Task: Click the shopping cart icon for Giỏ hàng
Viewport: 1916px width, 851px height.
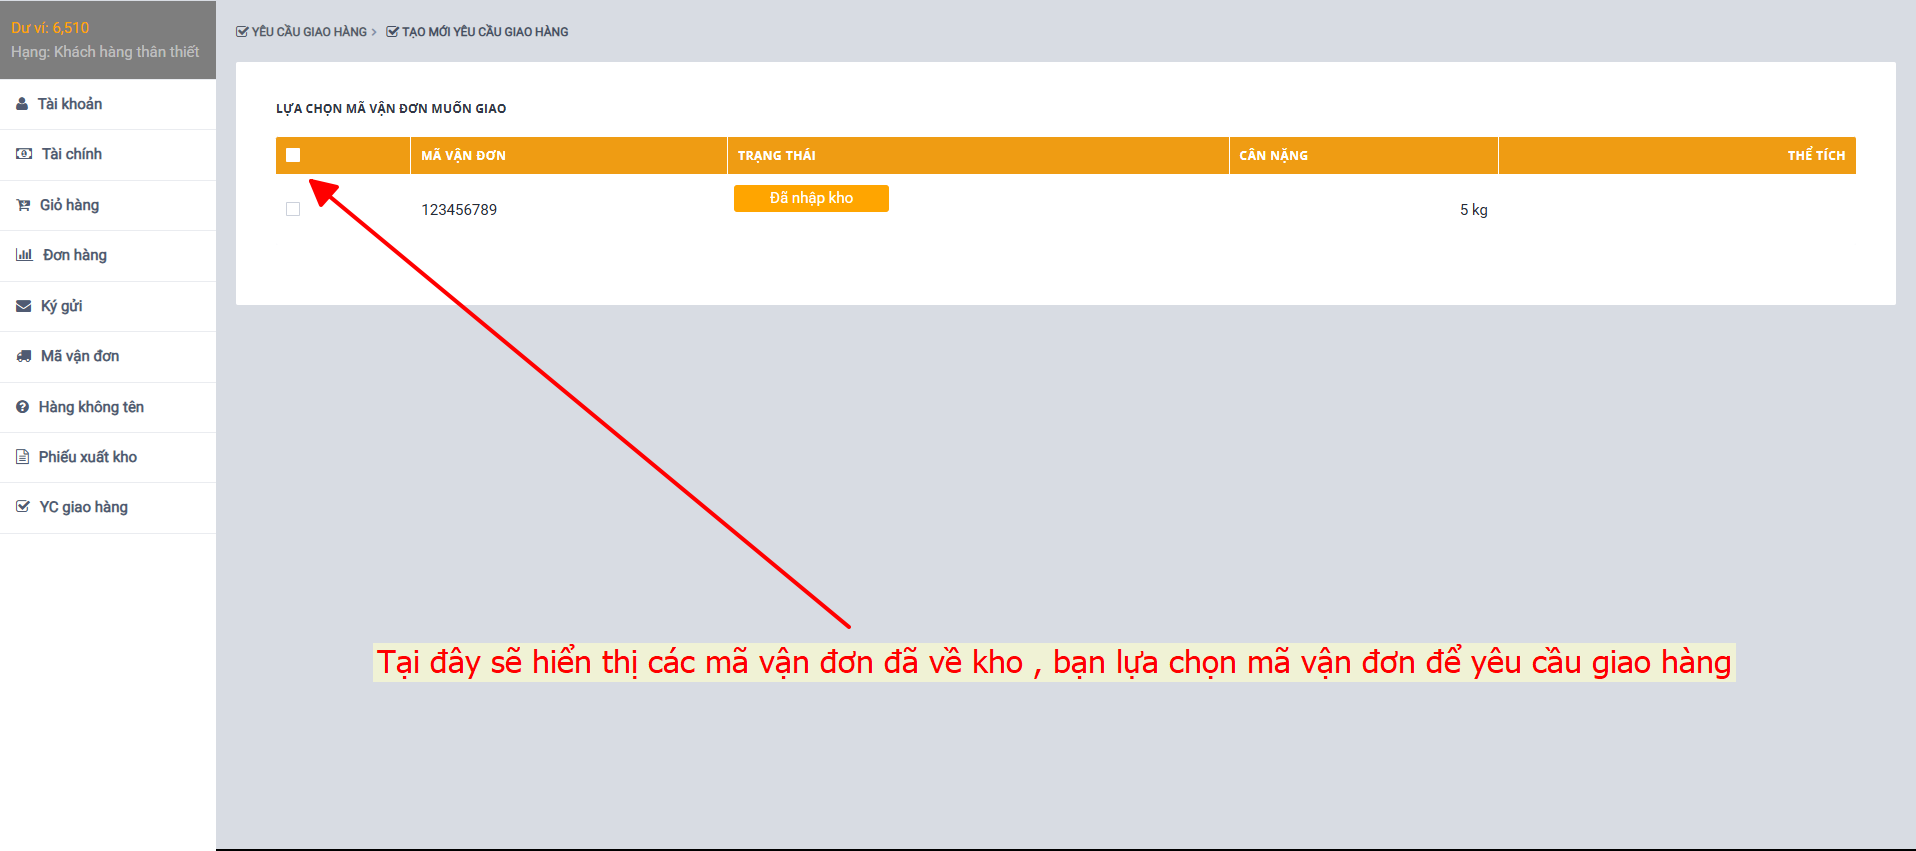Action: pyautogui.click(x=23, y=205)
